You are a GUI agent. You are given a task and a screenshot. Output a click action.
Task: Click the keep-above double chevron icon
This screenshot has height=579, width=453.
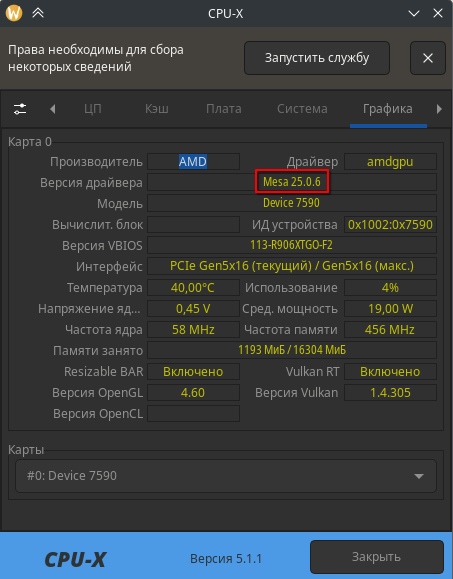click(x=38, y=13)
